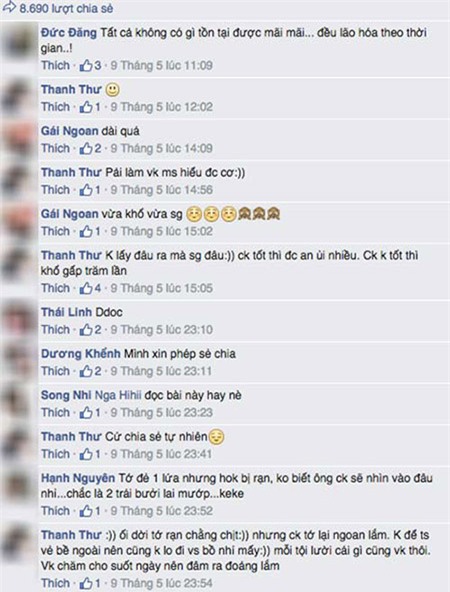This screenshot has width=450, height=592.
Task: Click the share arrow icon beside 8.690 lượt chia sẻ
Action: 9,7
